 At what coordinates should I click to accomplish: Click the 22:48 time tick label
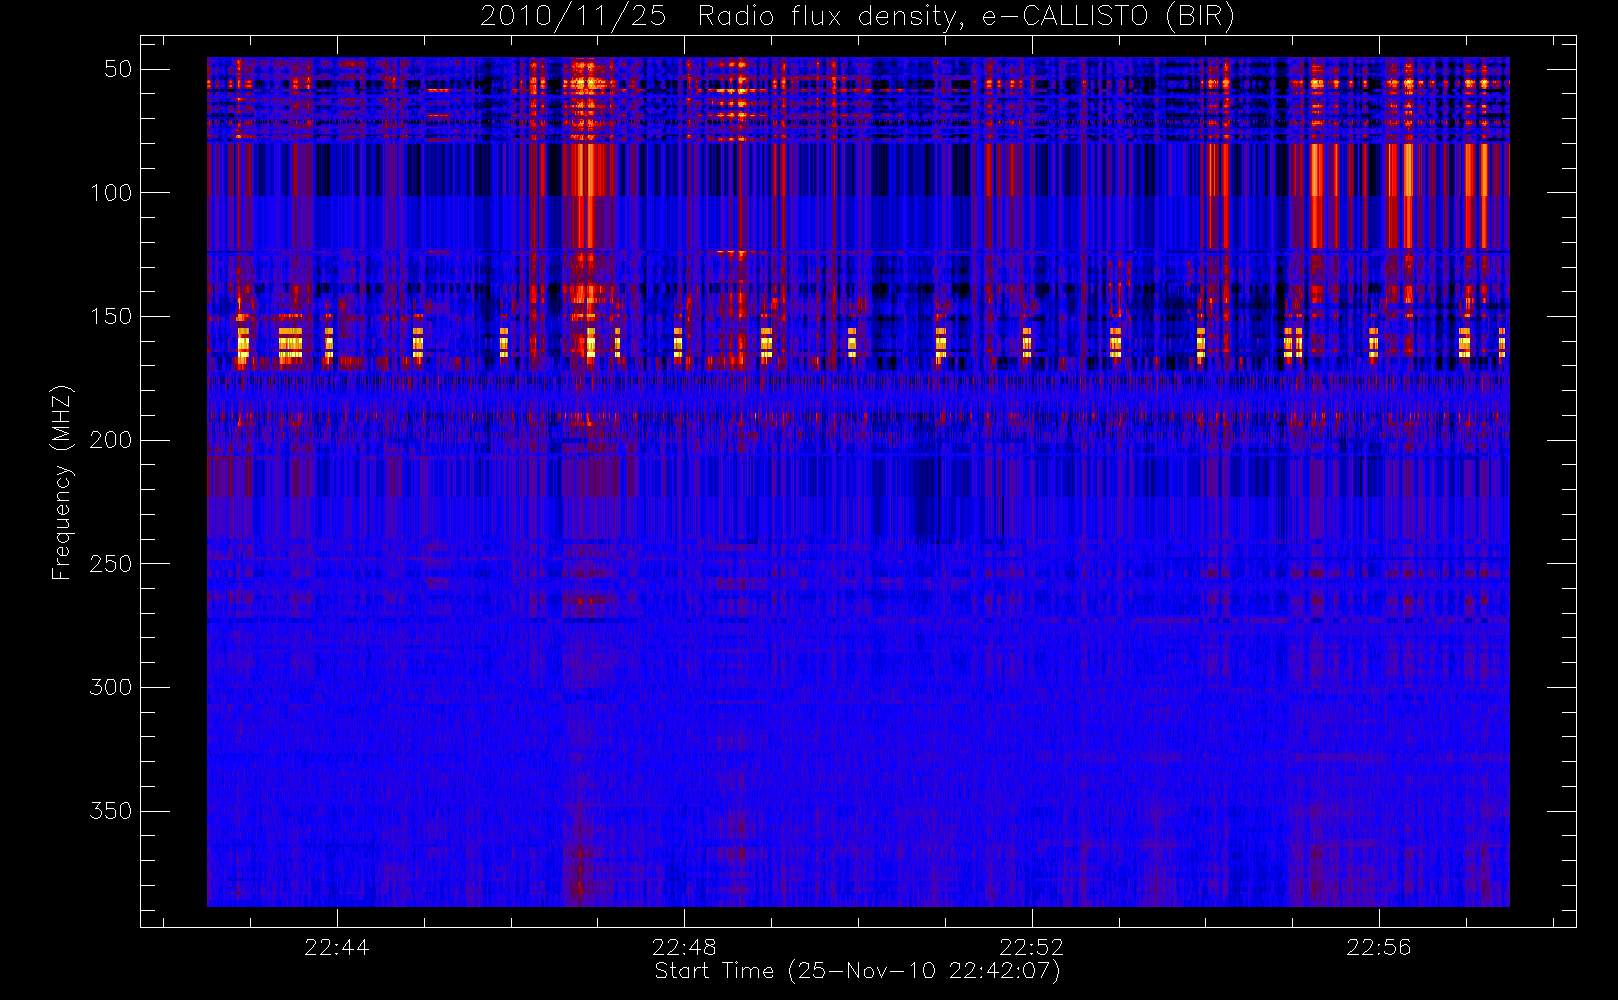(x=684, y=947)
